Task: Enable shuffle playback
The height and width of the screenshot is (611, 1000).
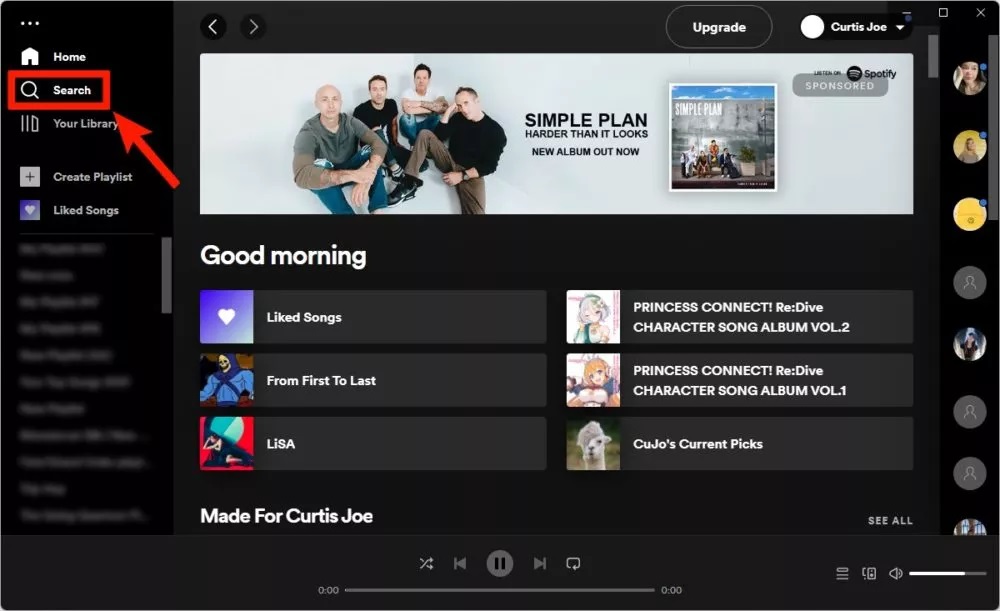Action: 425,563
